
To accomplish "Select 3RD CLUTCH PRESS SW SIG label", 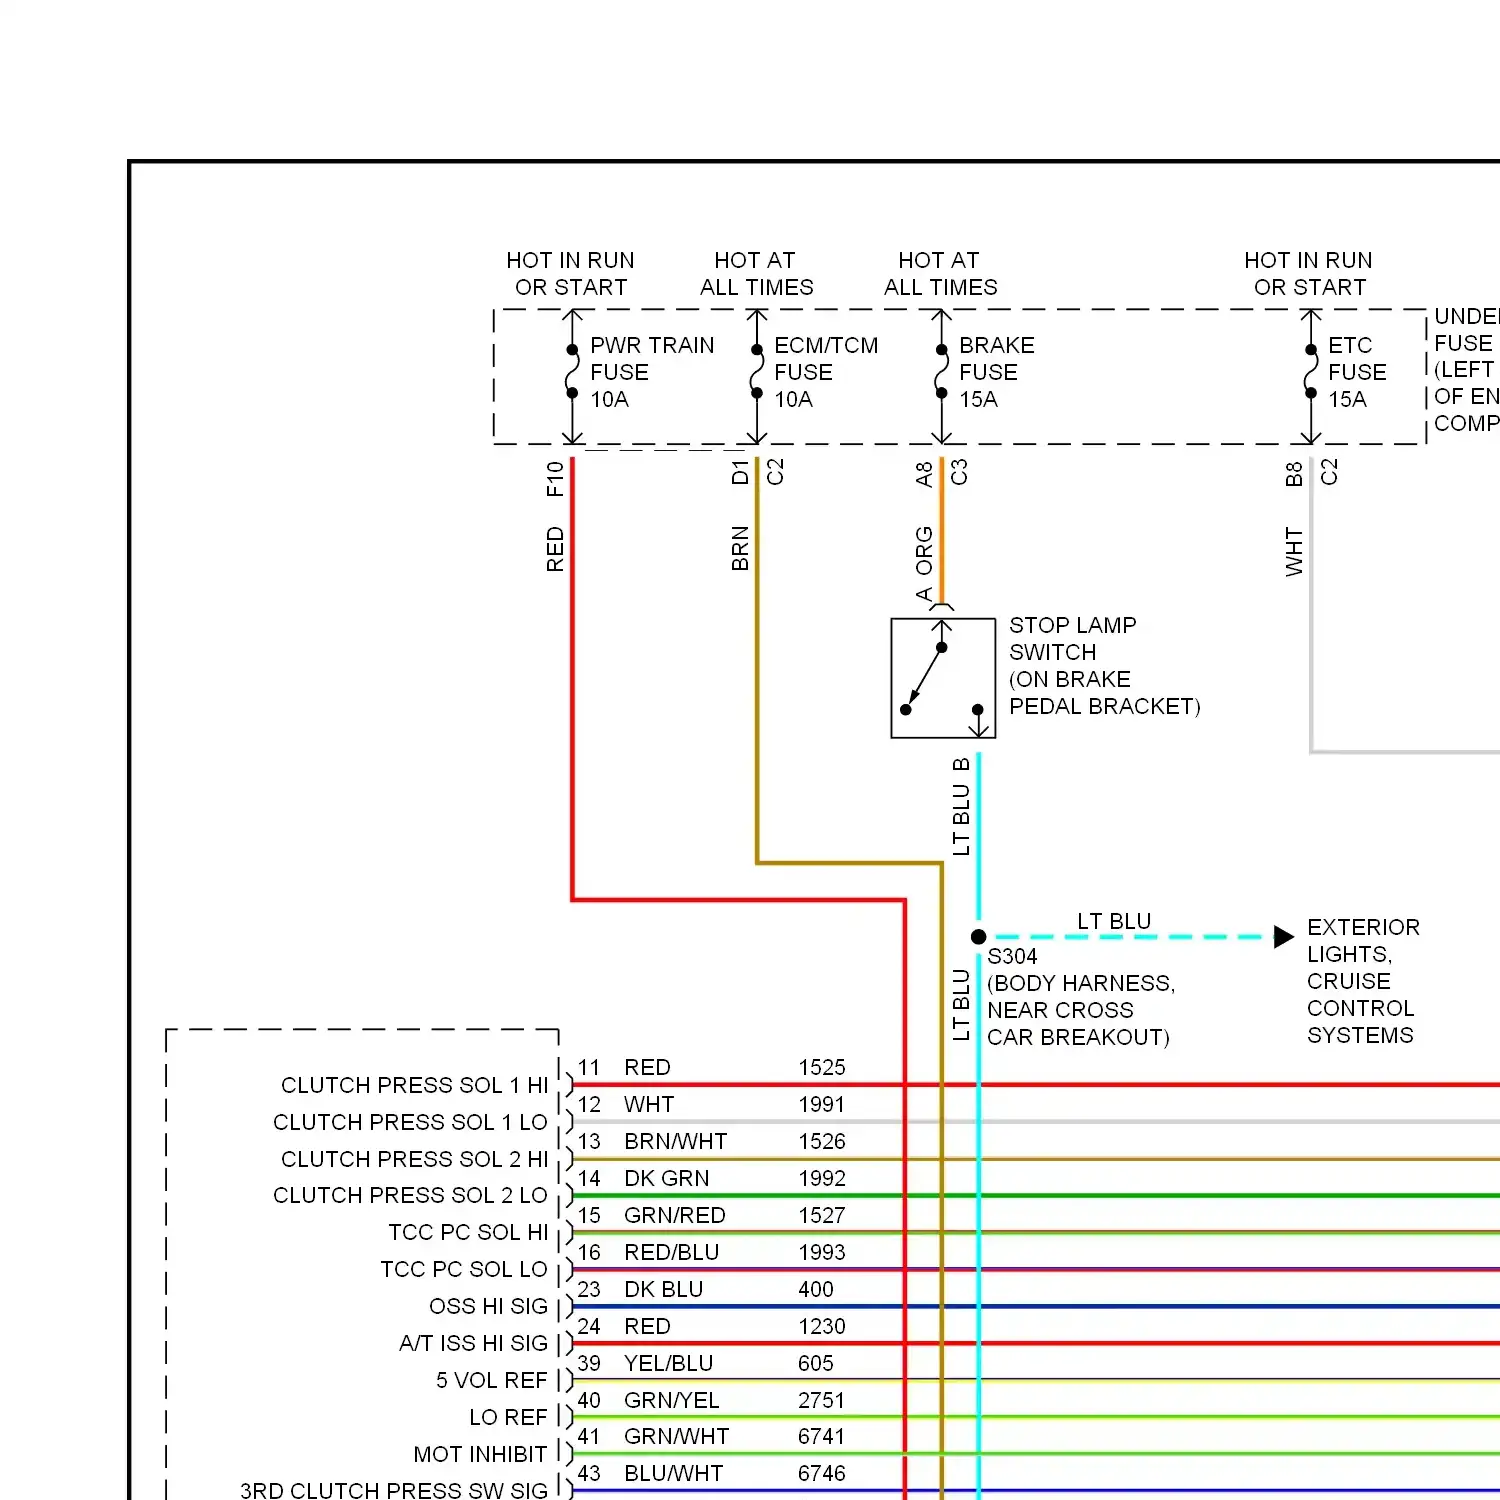I will tap(394, 1490).
